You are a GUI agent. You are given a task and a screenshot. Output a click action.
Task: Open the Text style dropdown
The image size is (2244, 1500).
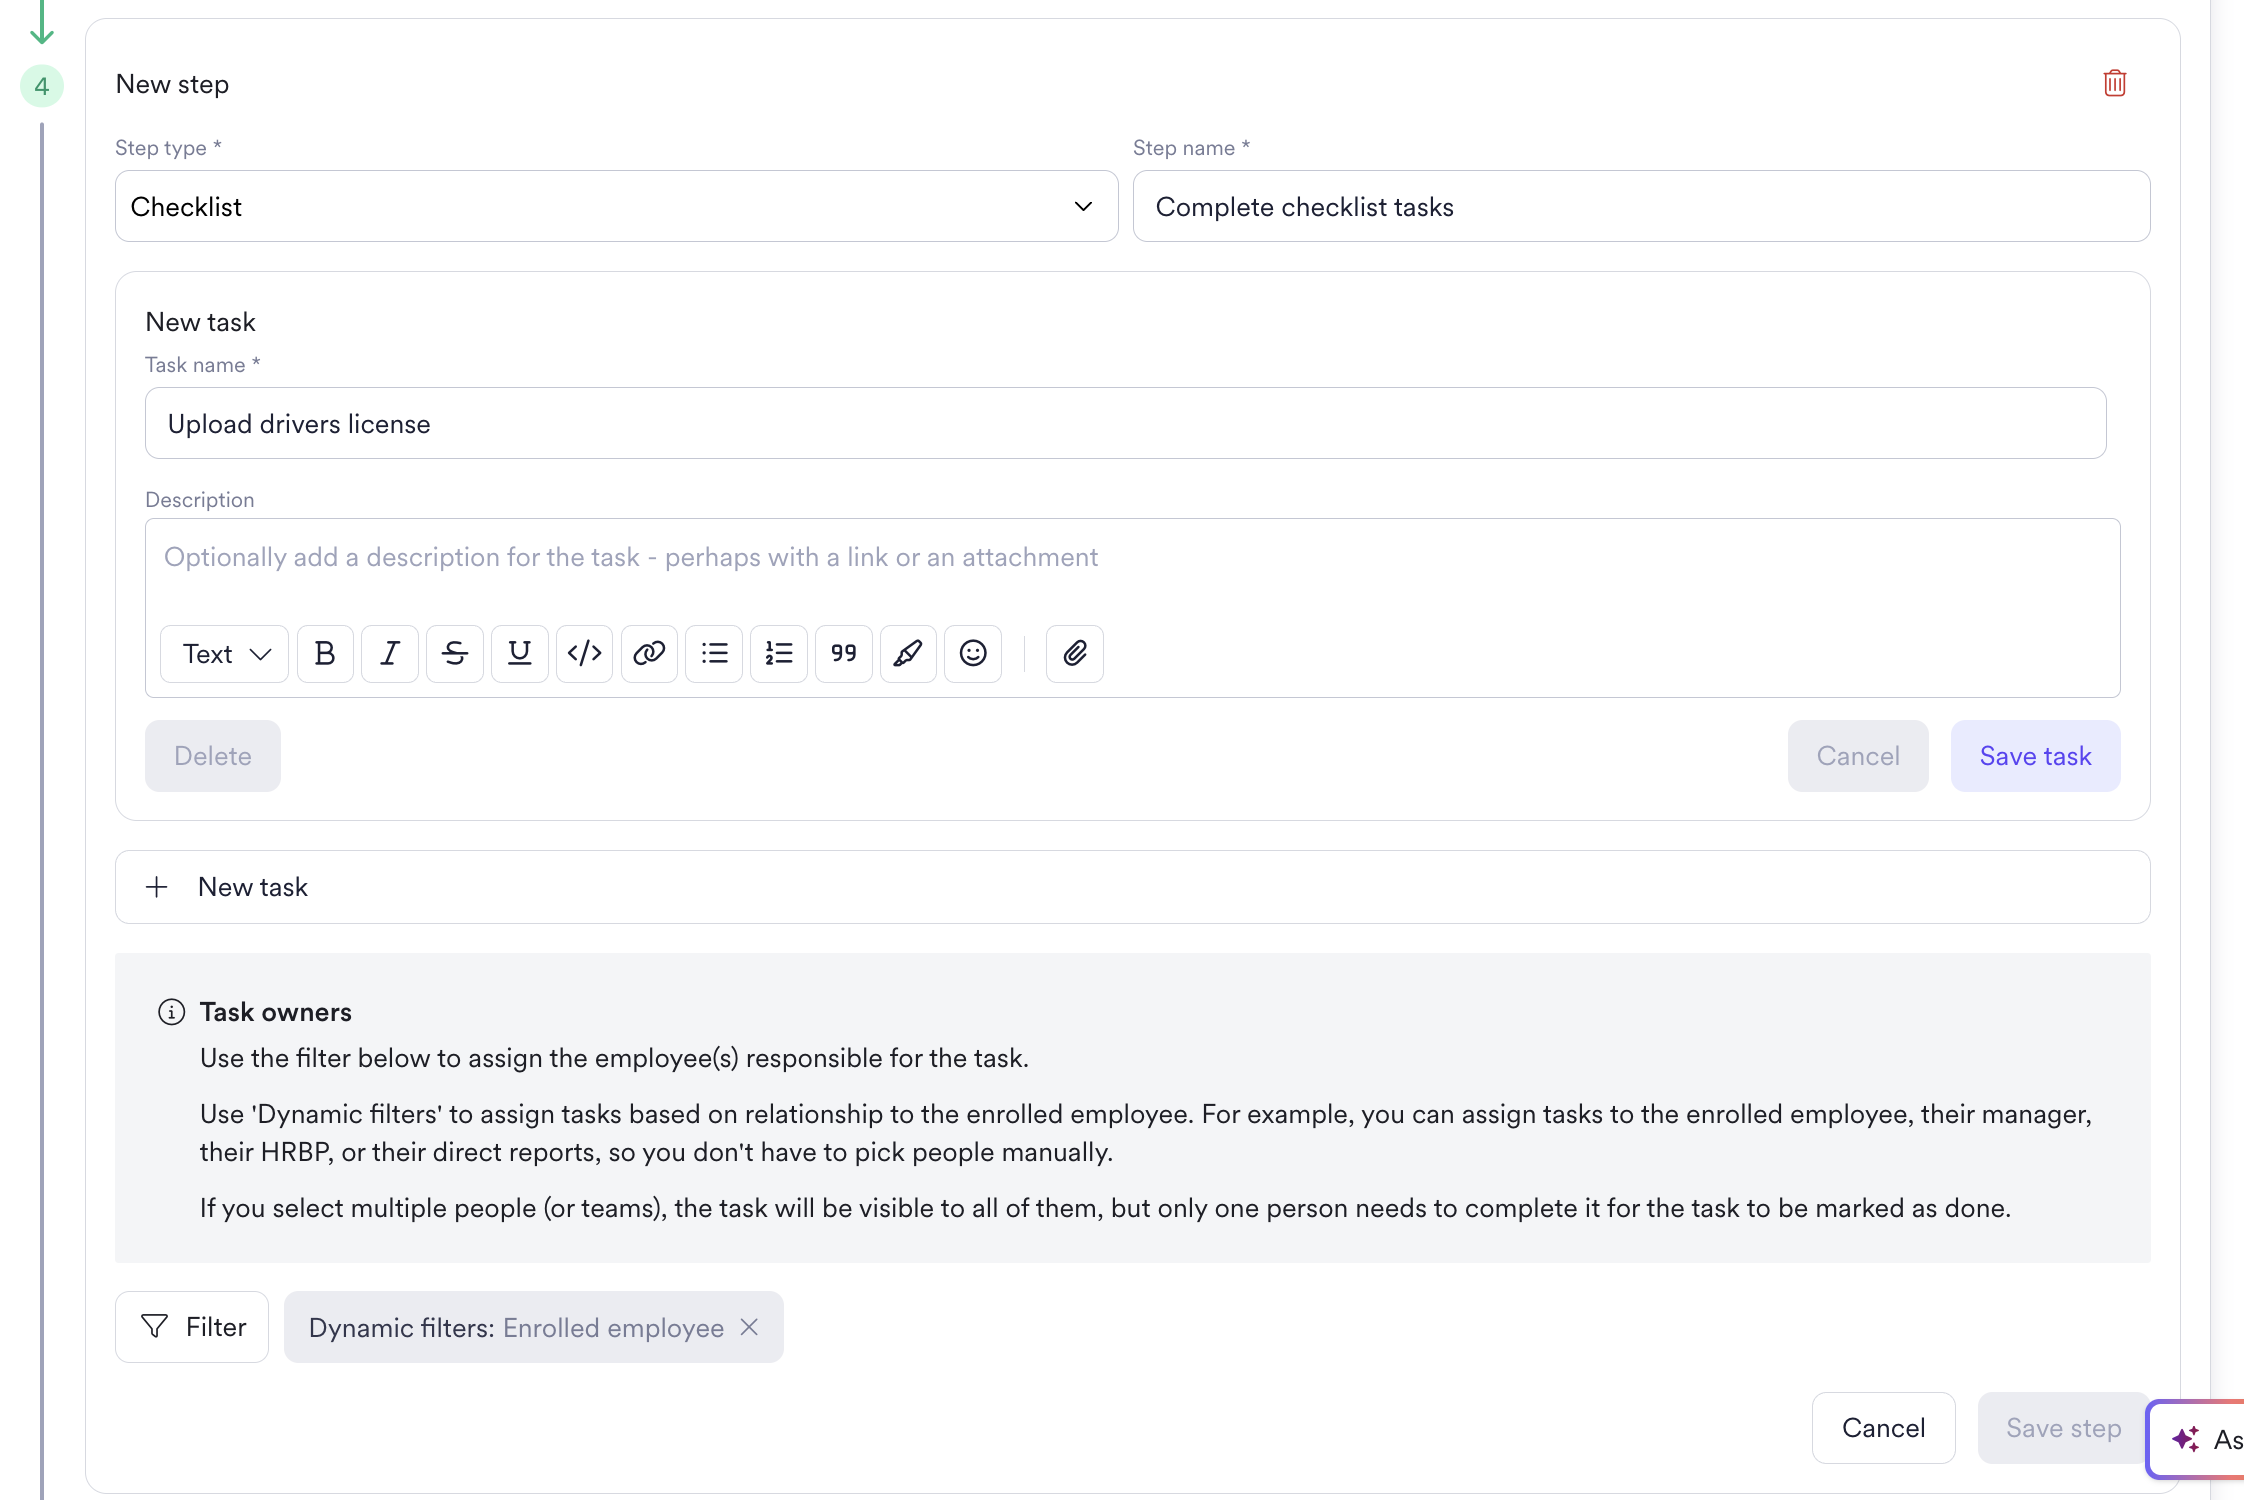(x=225, y=654)
